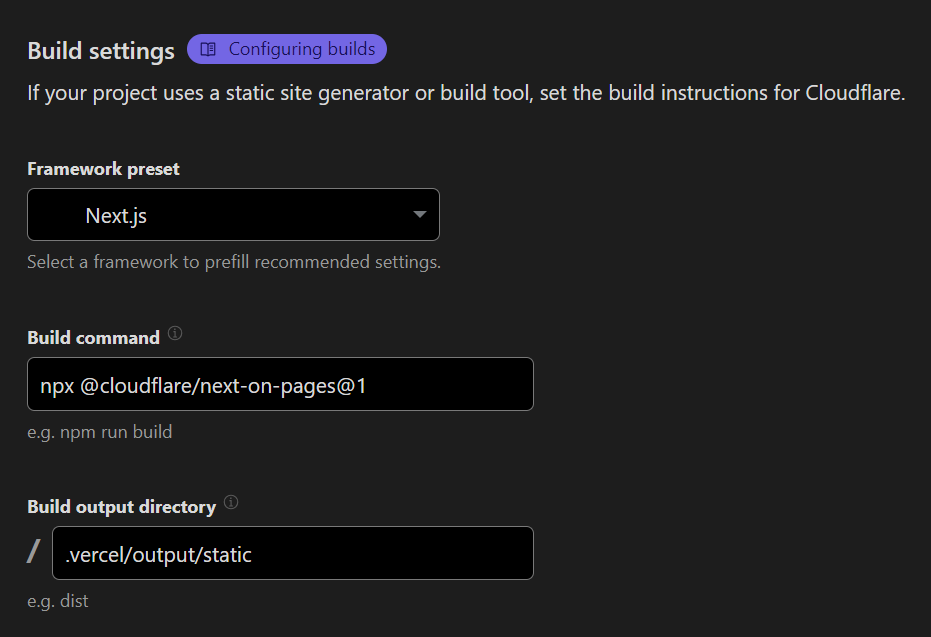
Task: Click the info icon next to Build output directory
Action: (x=230, y=503)
